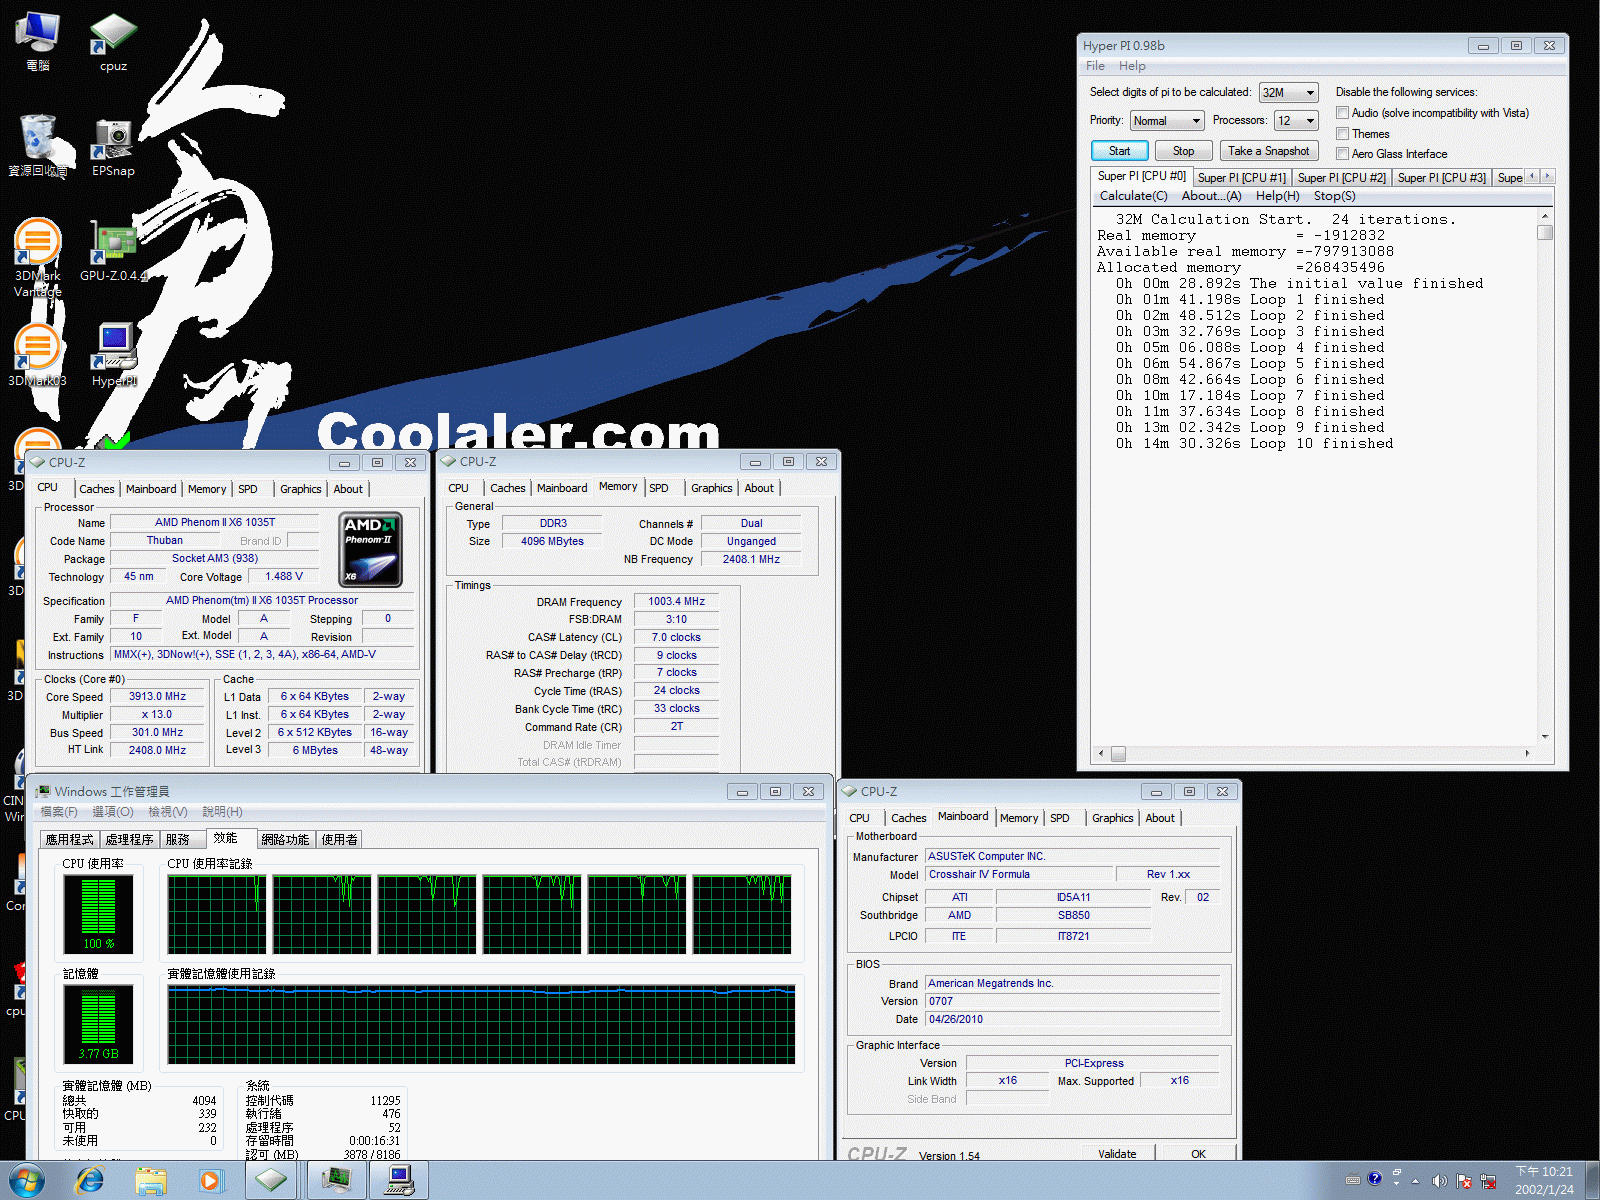This screenshot has height=1200, width=1600.
Task: Launch Internet Explorer from taskbar
Action: point(90,1181)
